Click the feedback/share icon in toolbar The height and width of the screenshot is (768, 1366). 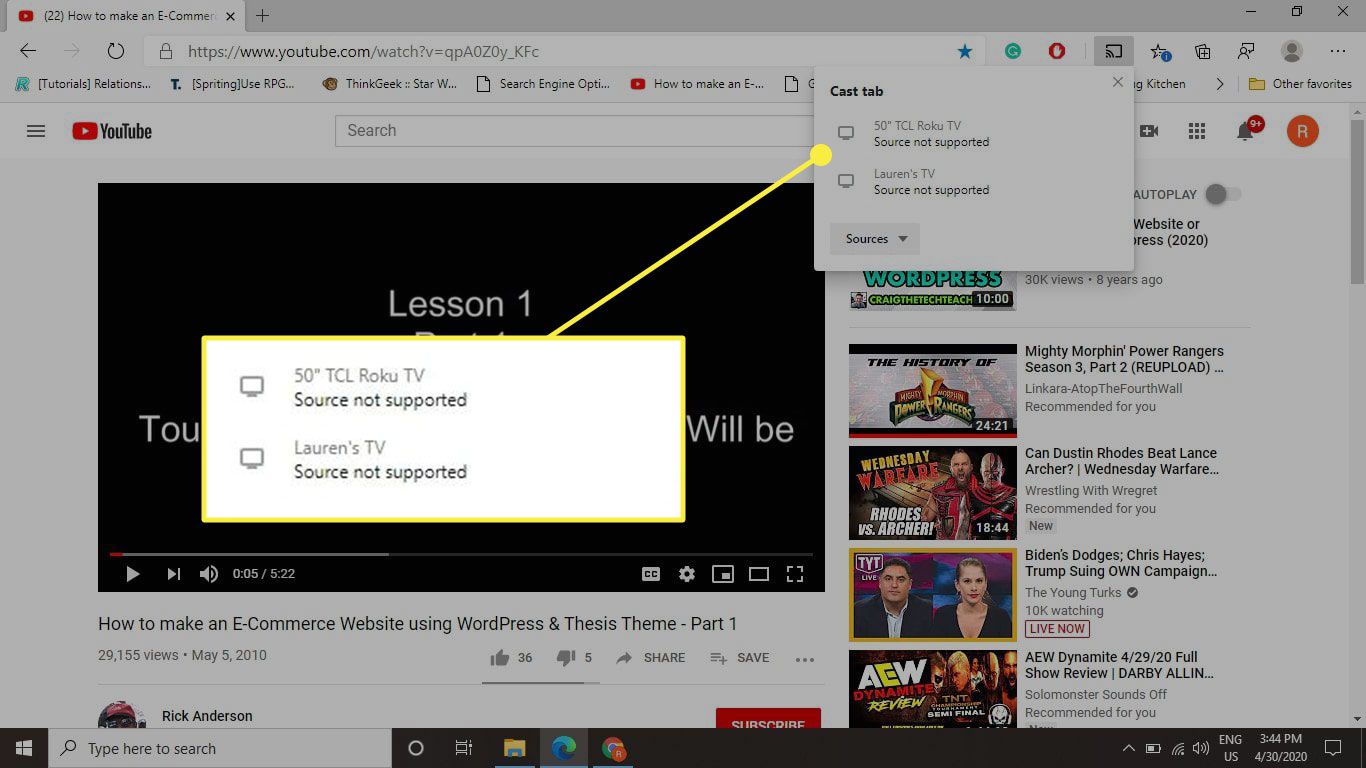pos(1246,51)
